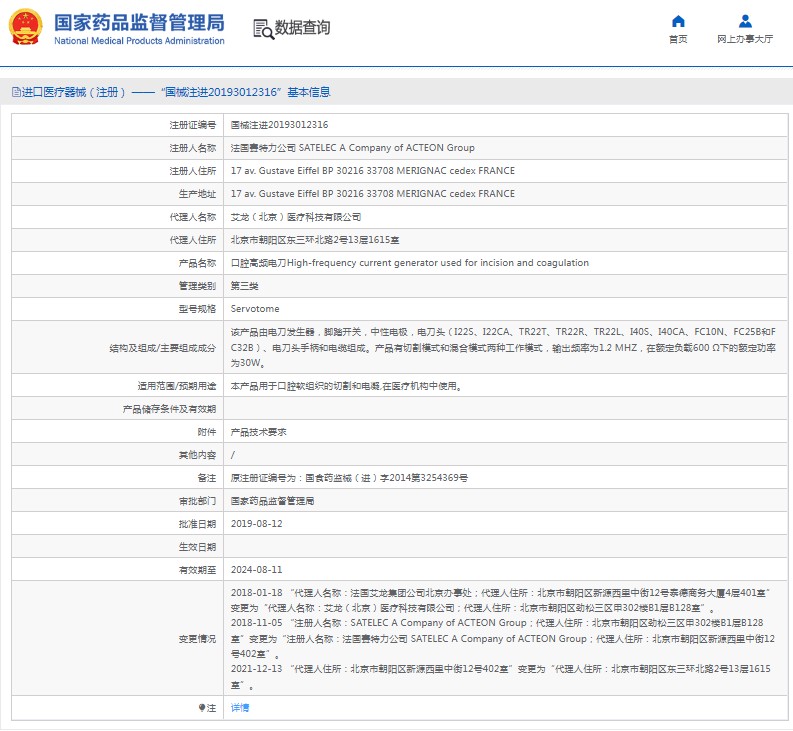Image resolution: width=793 pixels, height=731 pixels.
Task: Click National Medical Products Administration text
Action: 139,41
